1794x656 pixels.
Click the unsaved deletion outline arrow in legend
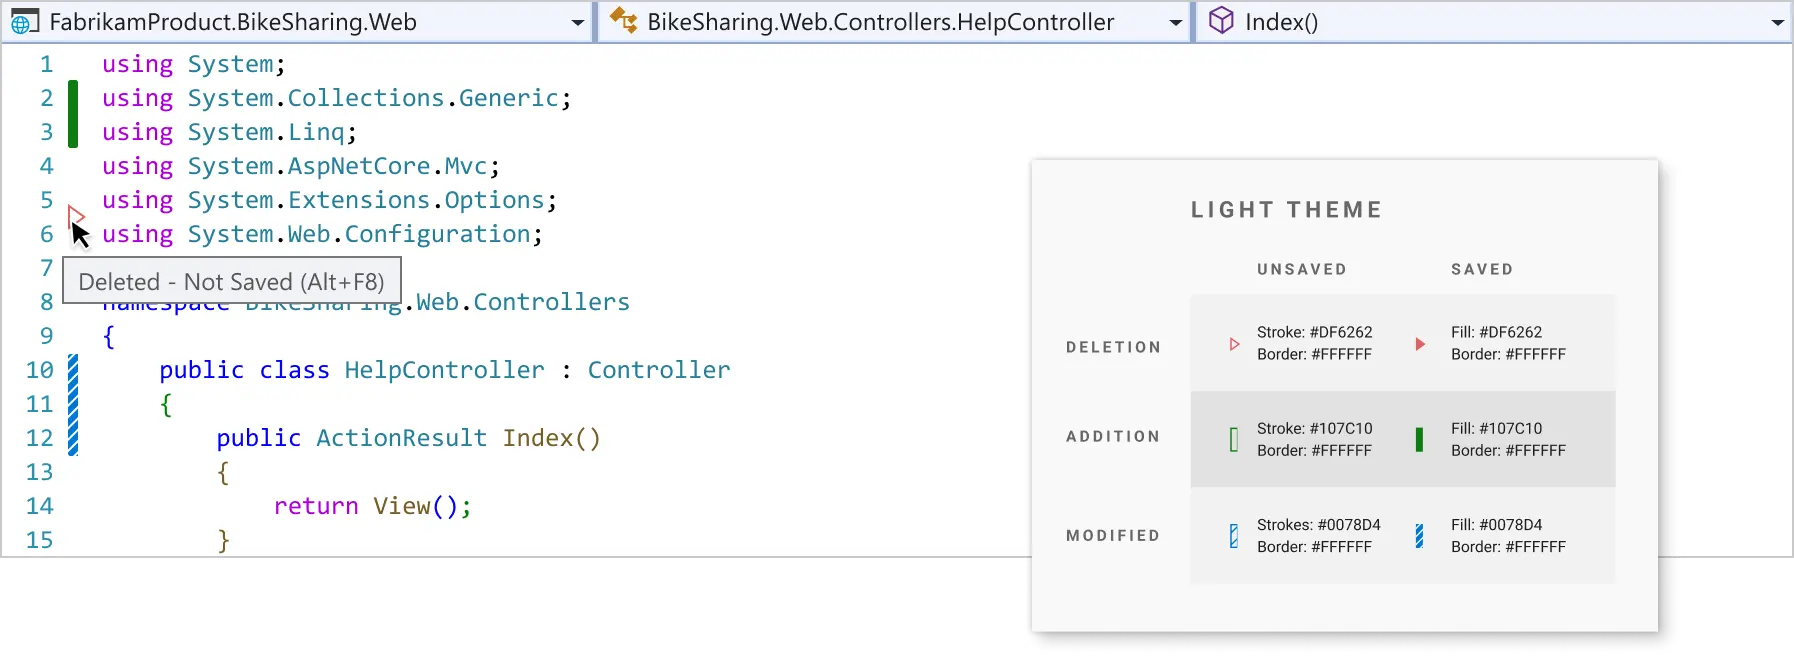(x=1236, y=343)
